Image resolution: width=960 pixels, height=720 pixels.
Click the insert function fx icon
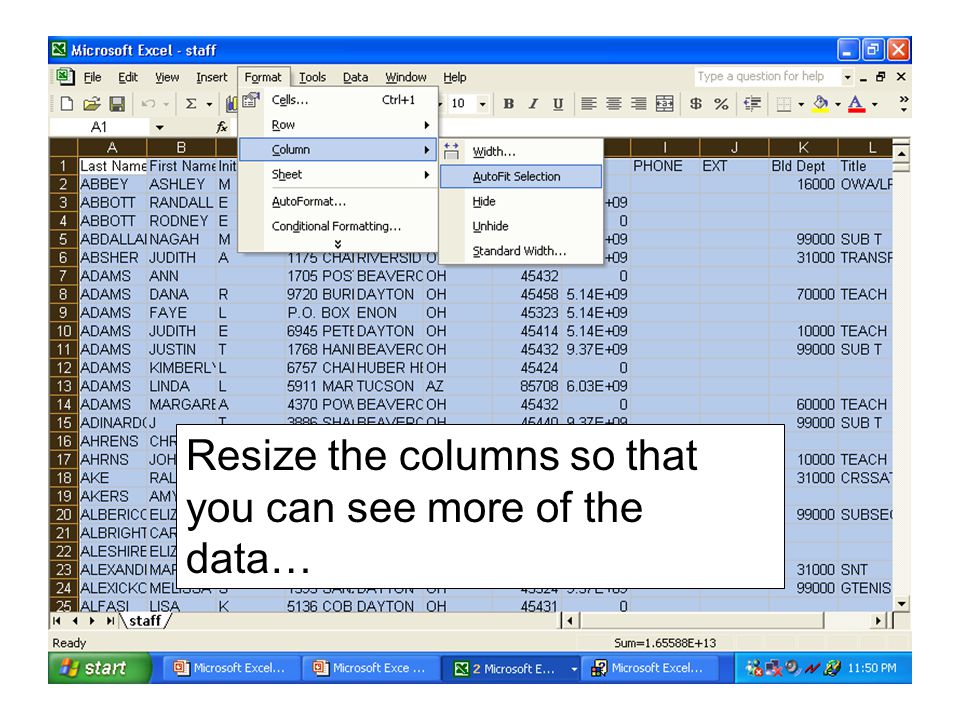(222, 127)
